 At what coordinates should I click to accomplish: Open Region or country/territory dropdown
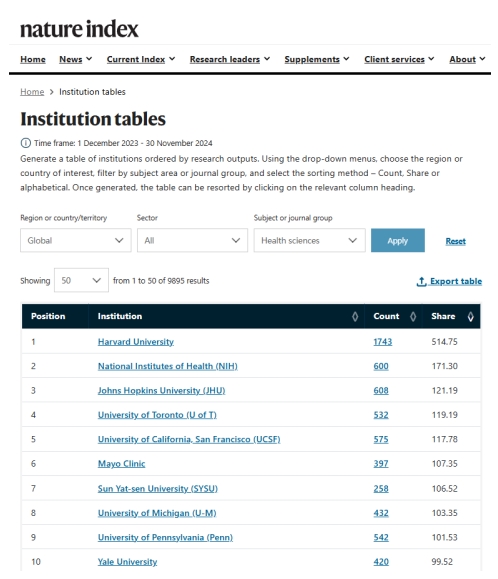(76, 240)
